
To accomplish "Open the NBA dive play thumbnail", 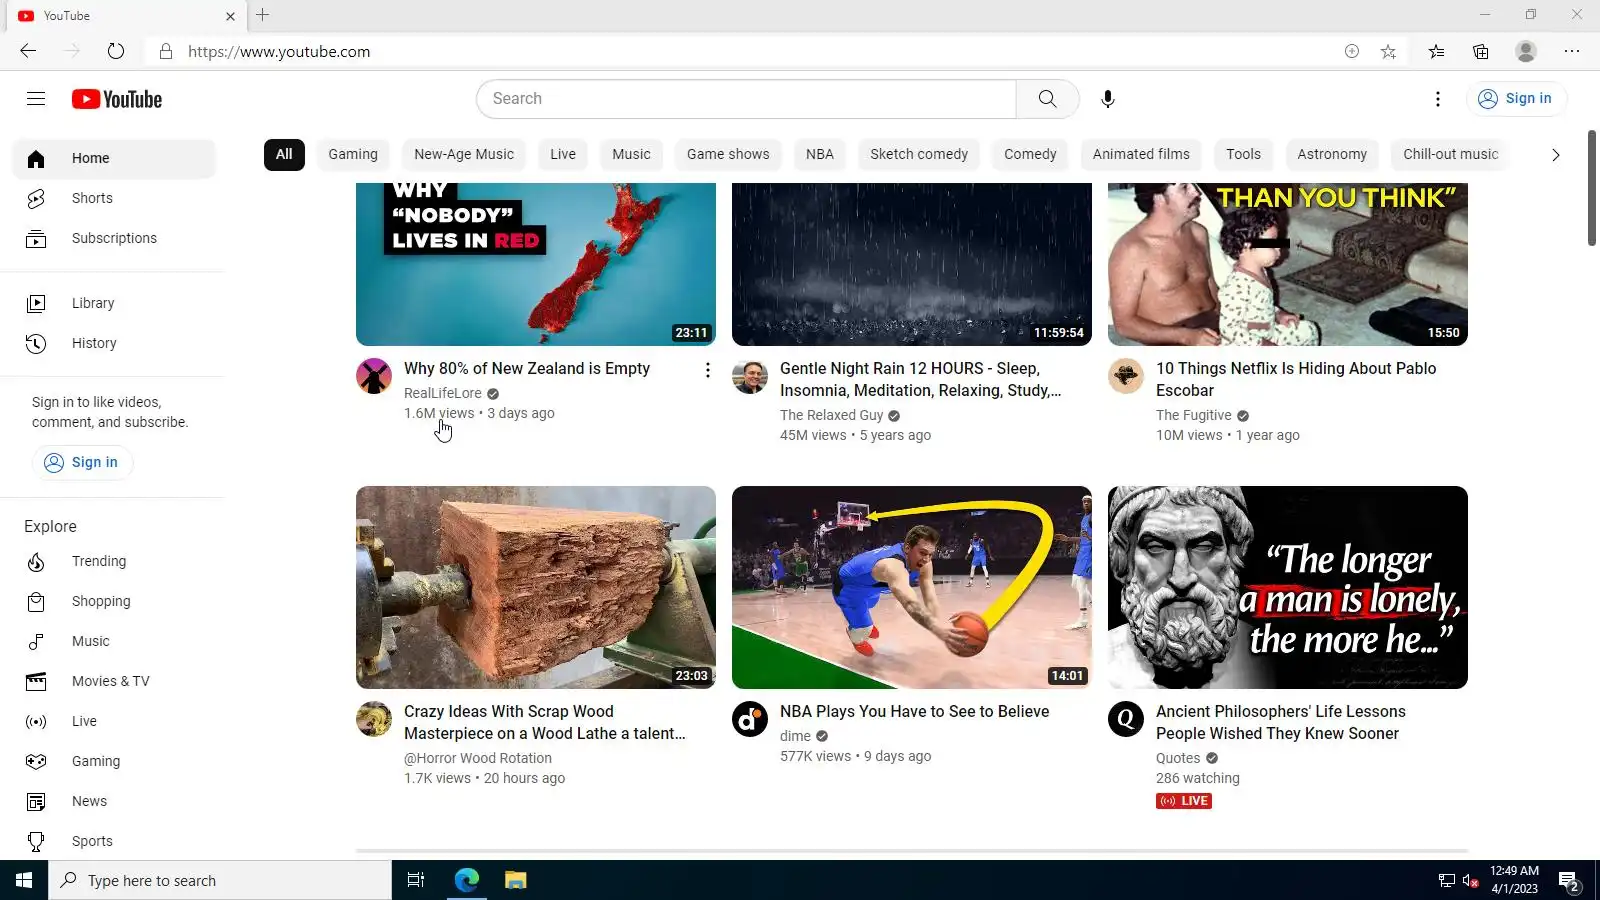I will 912,587.
